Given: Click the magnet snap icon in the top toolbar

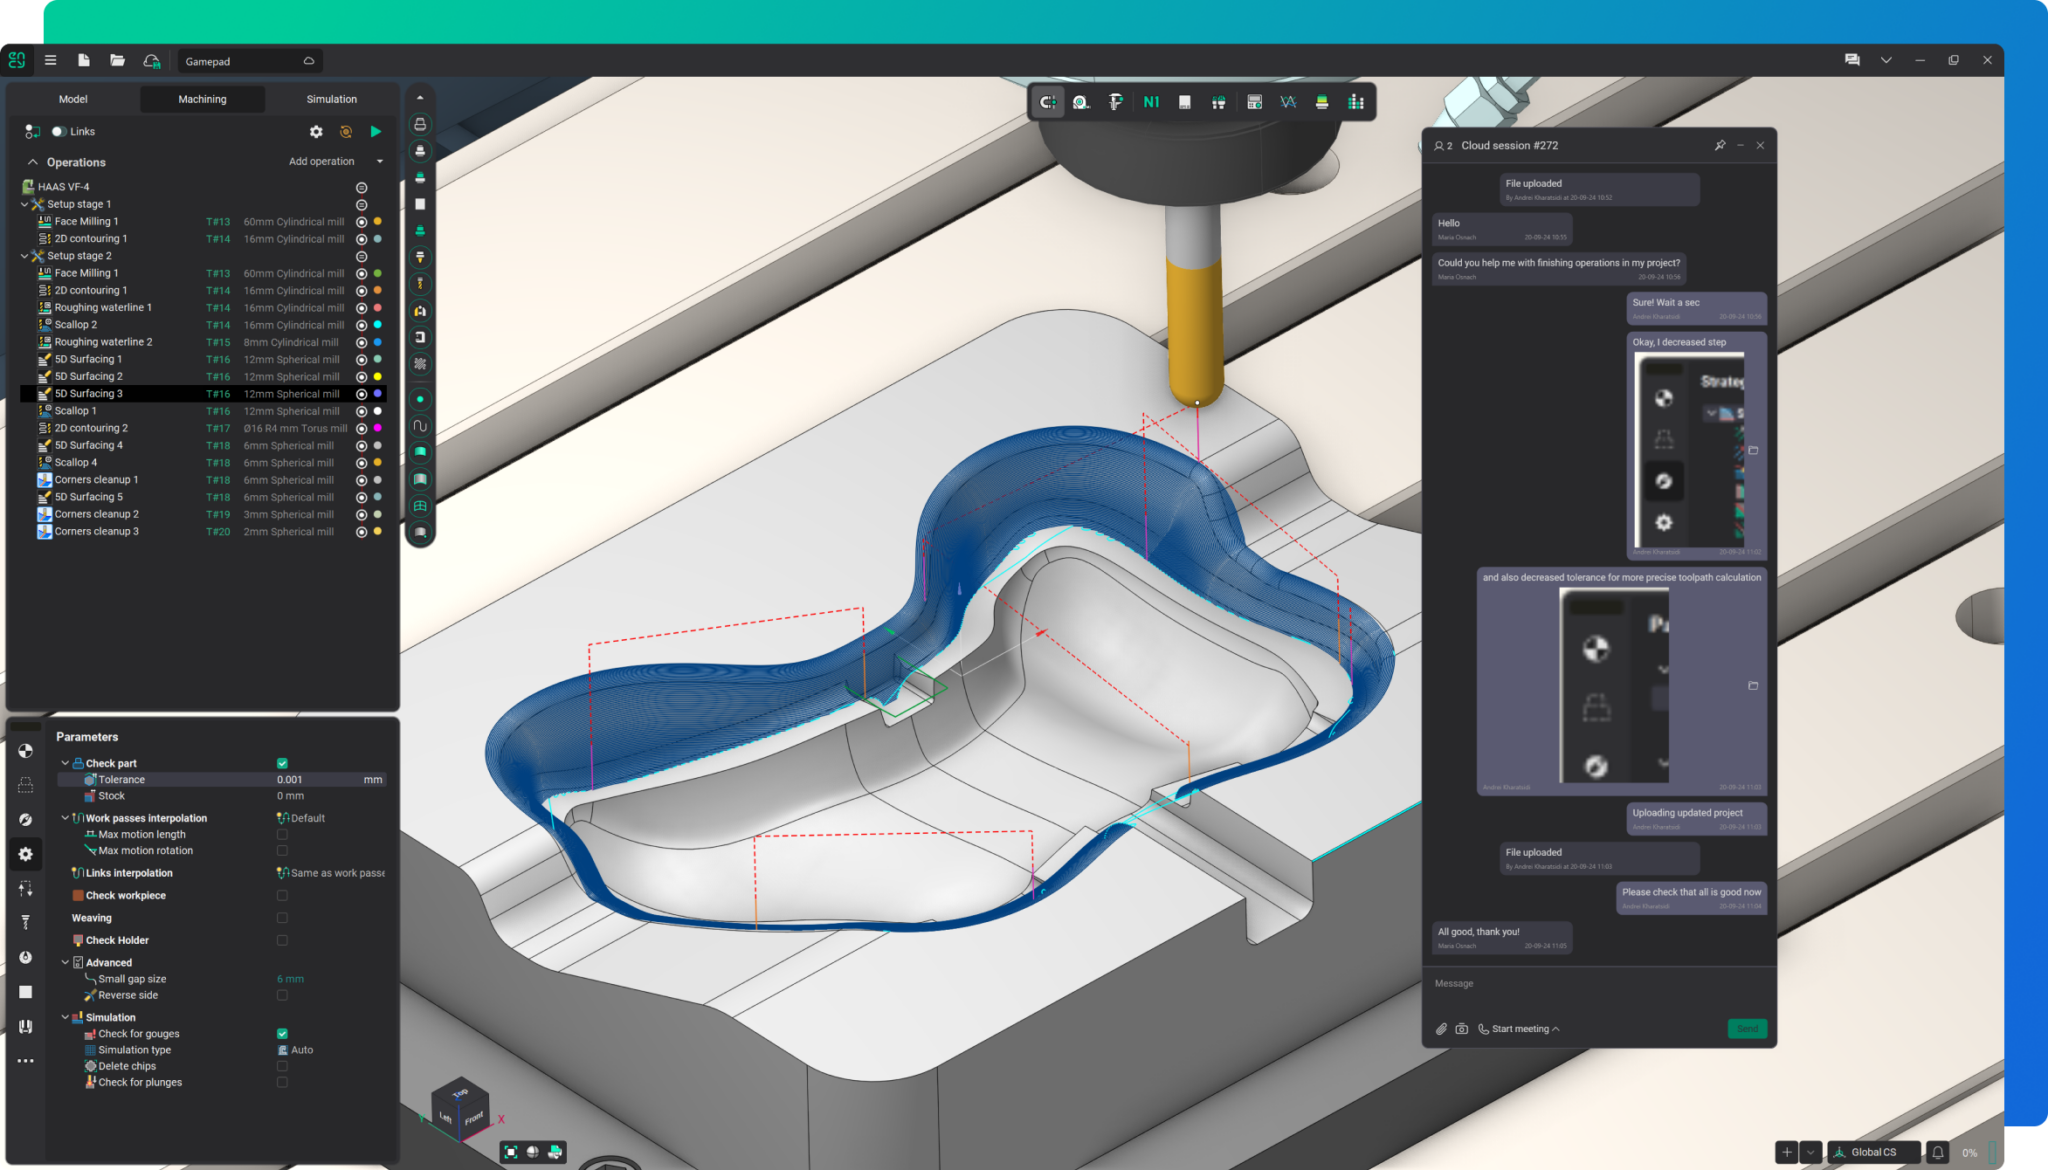Looking at the screenshot, I should tap(1046, 102).
